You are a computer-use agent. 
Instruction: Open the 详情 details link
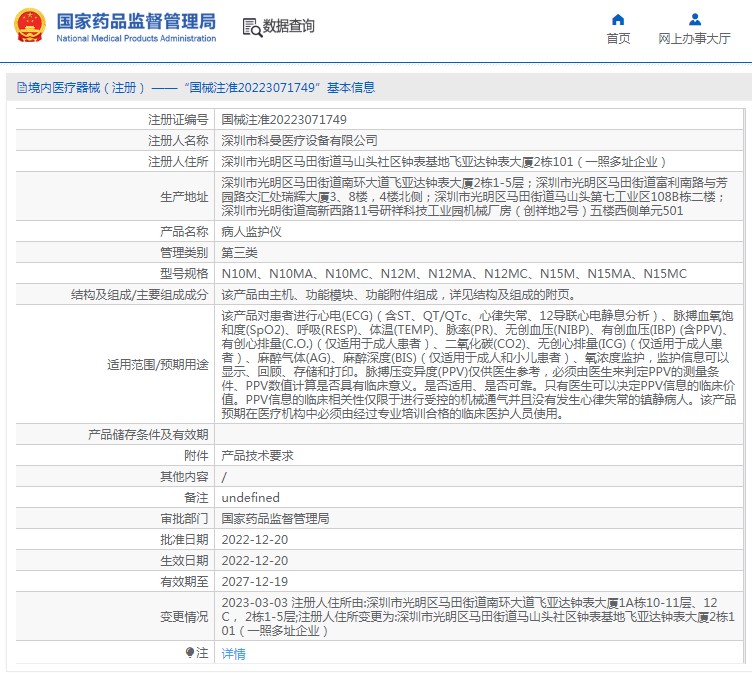[x=233, y=653]
